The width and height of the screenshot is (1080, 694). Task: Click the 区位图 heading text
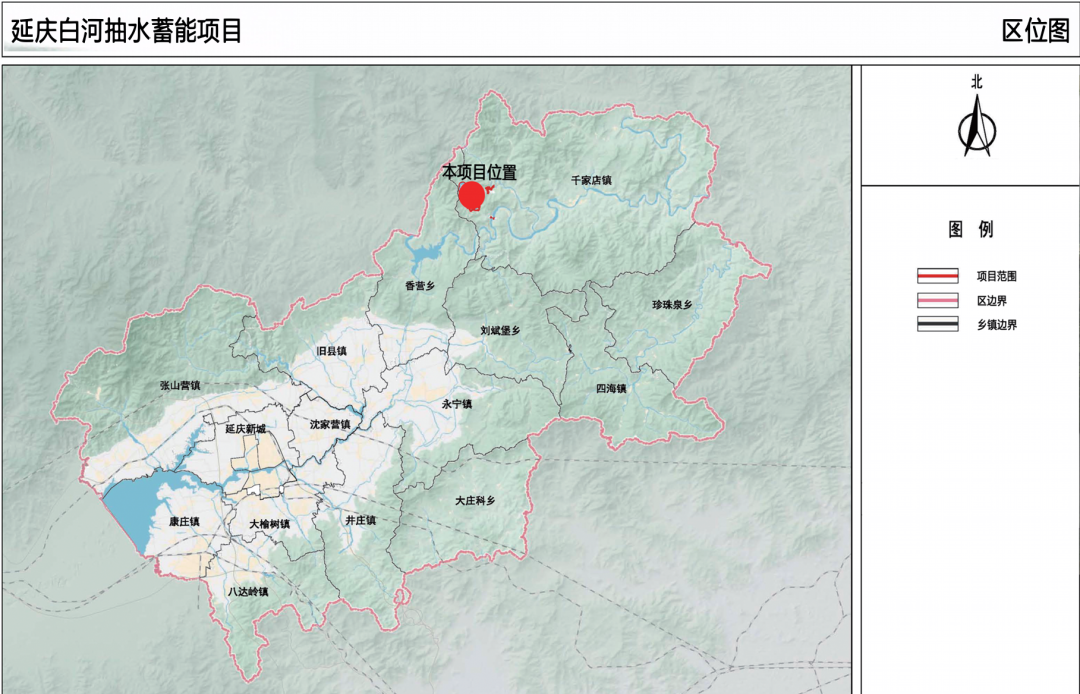1035,30
